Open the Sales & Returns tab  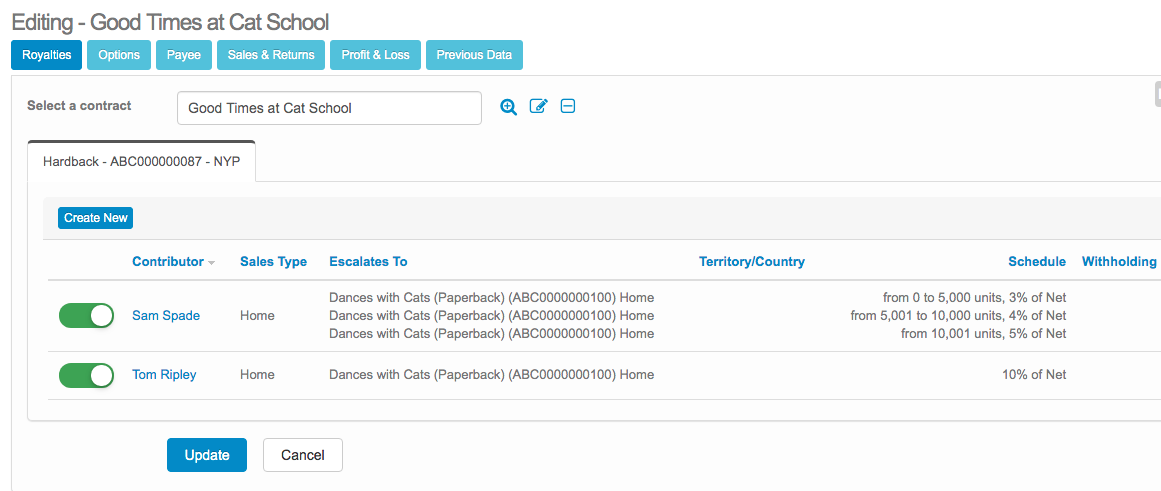click(270, 55)
